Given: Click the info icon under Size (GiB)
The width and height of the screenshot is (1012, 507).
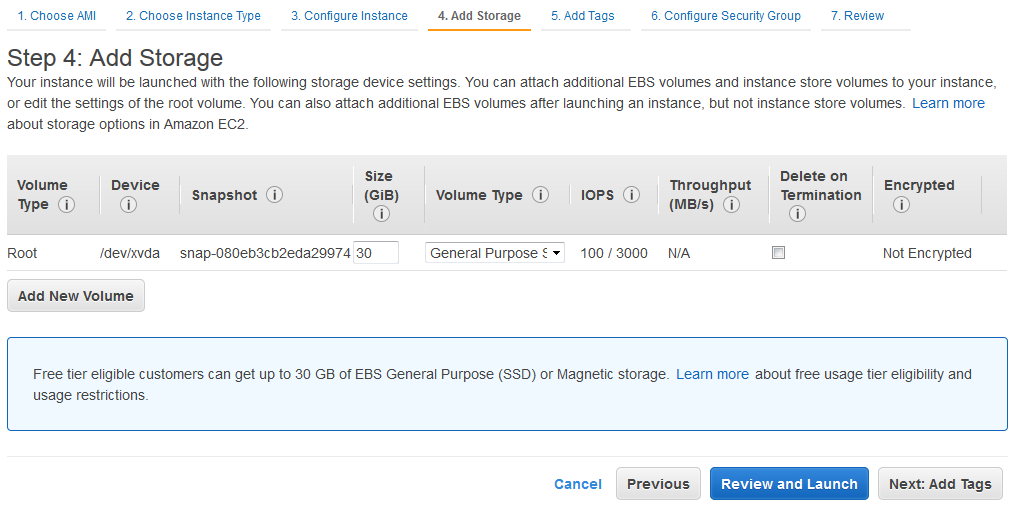Looking at the screenshot, I should pos(381,214).
